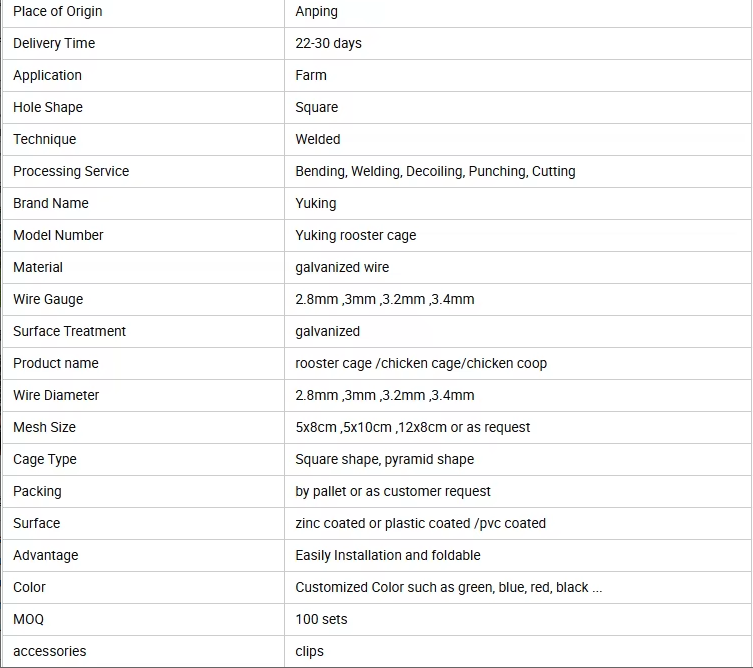Click the MOQ 100 sets value
The width and height of the screenshot is (753, 668).
coord(321,619)
